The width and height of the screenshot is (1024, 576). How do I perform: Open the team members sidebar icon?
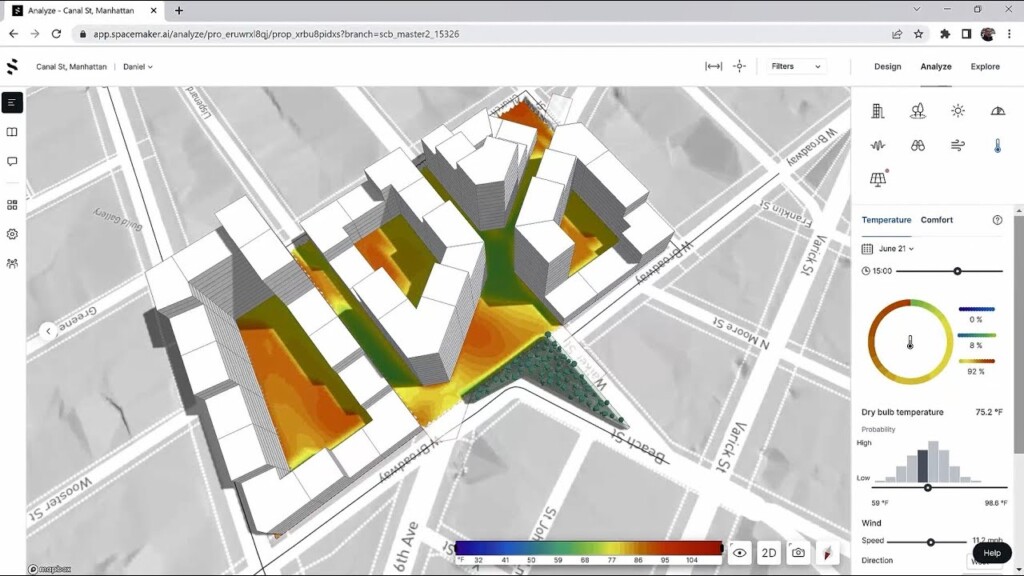[12, 263]
